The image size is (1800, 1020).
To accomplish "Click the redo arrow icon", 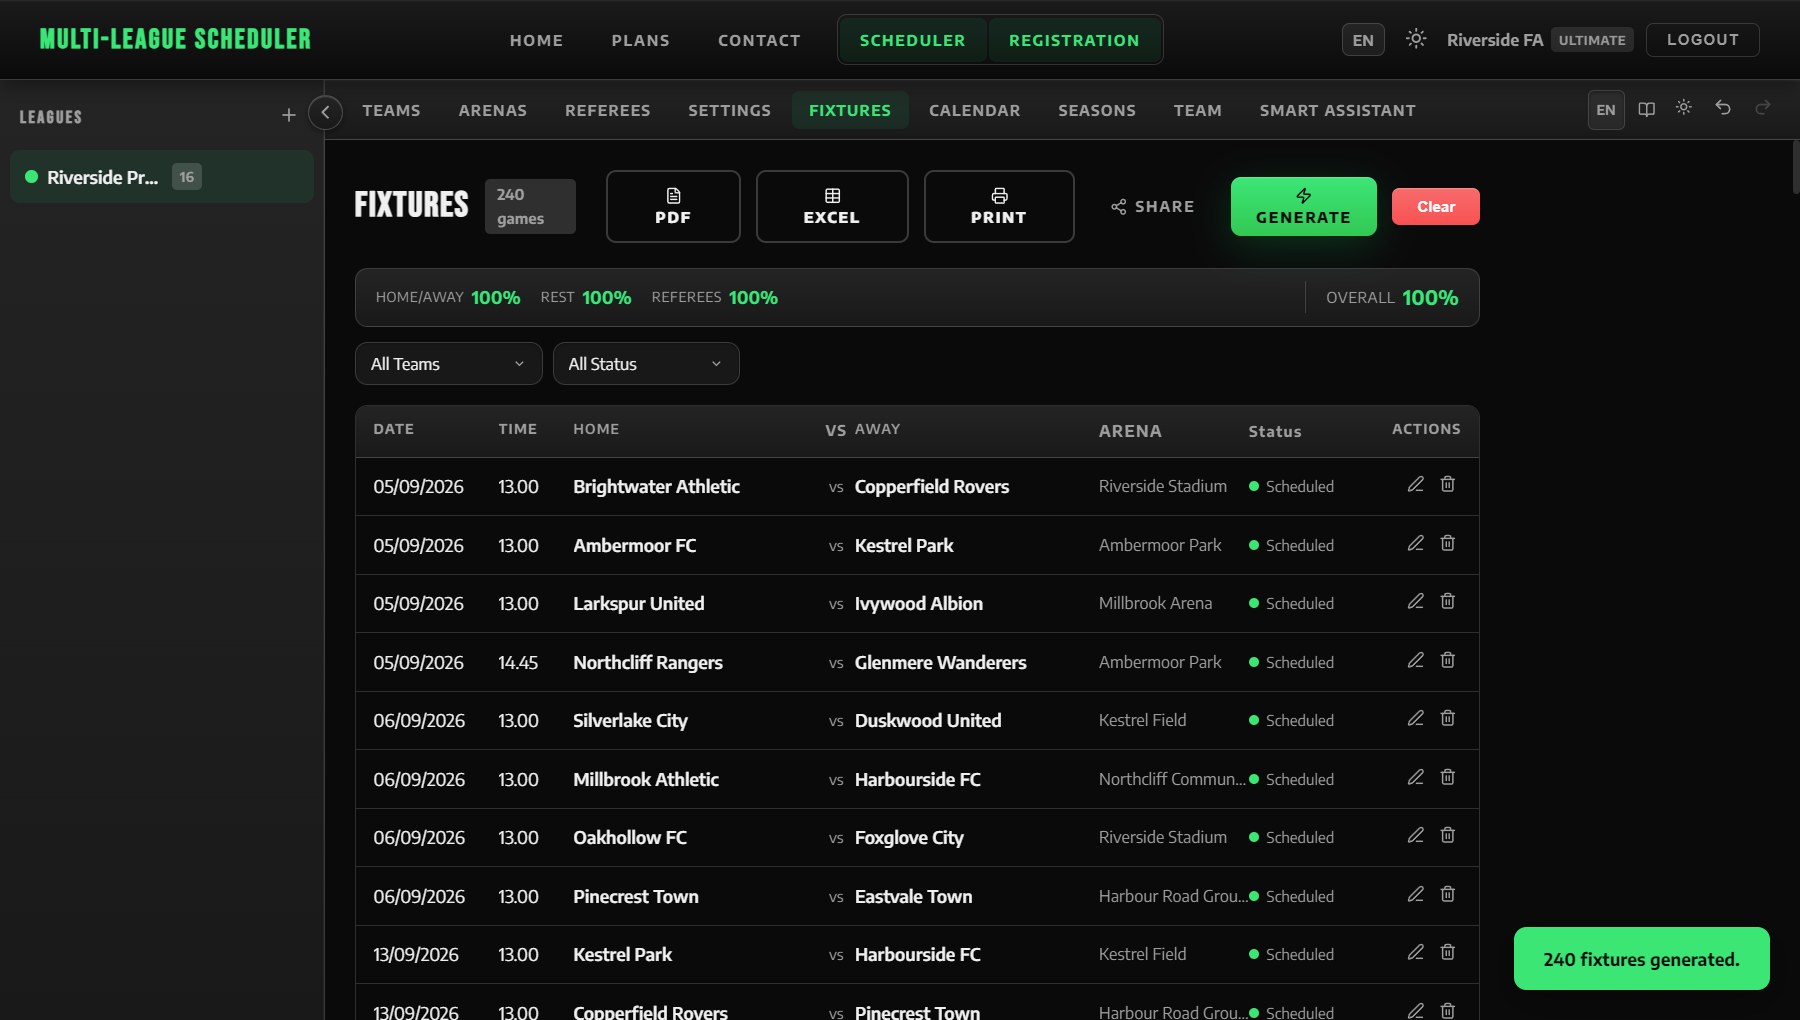I will [x=1762, y=107].
